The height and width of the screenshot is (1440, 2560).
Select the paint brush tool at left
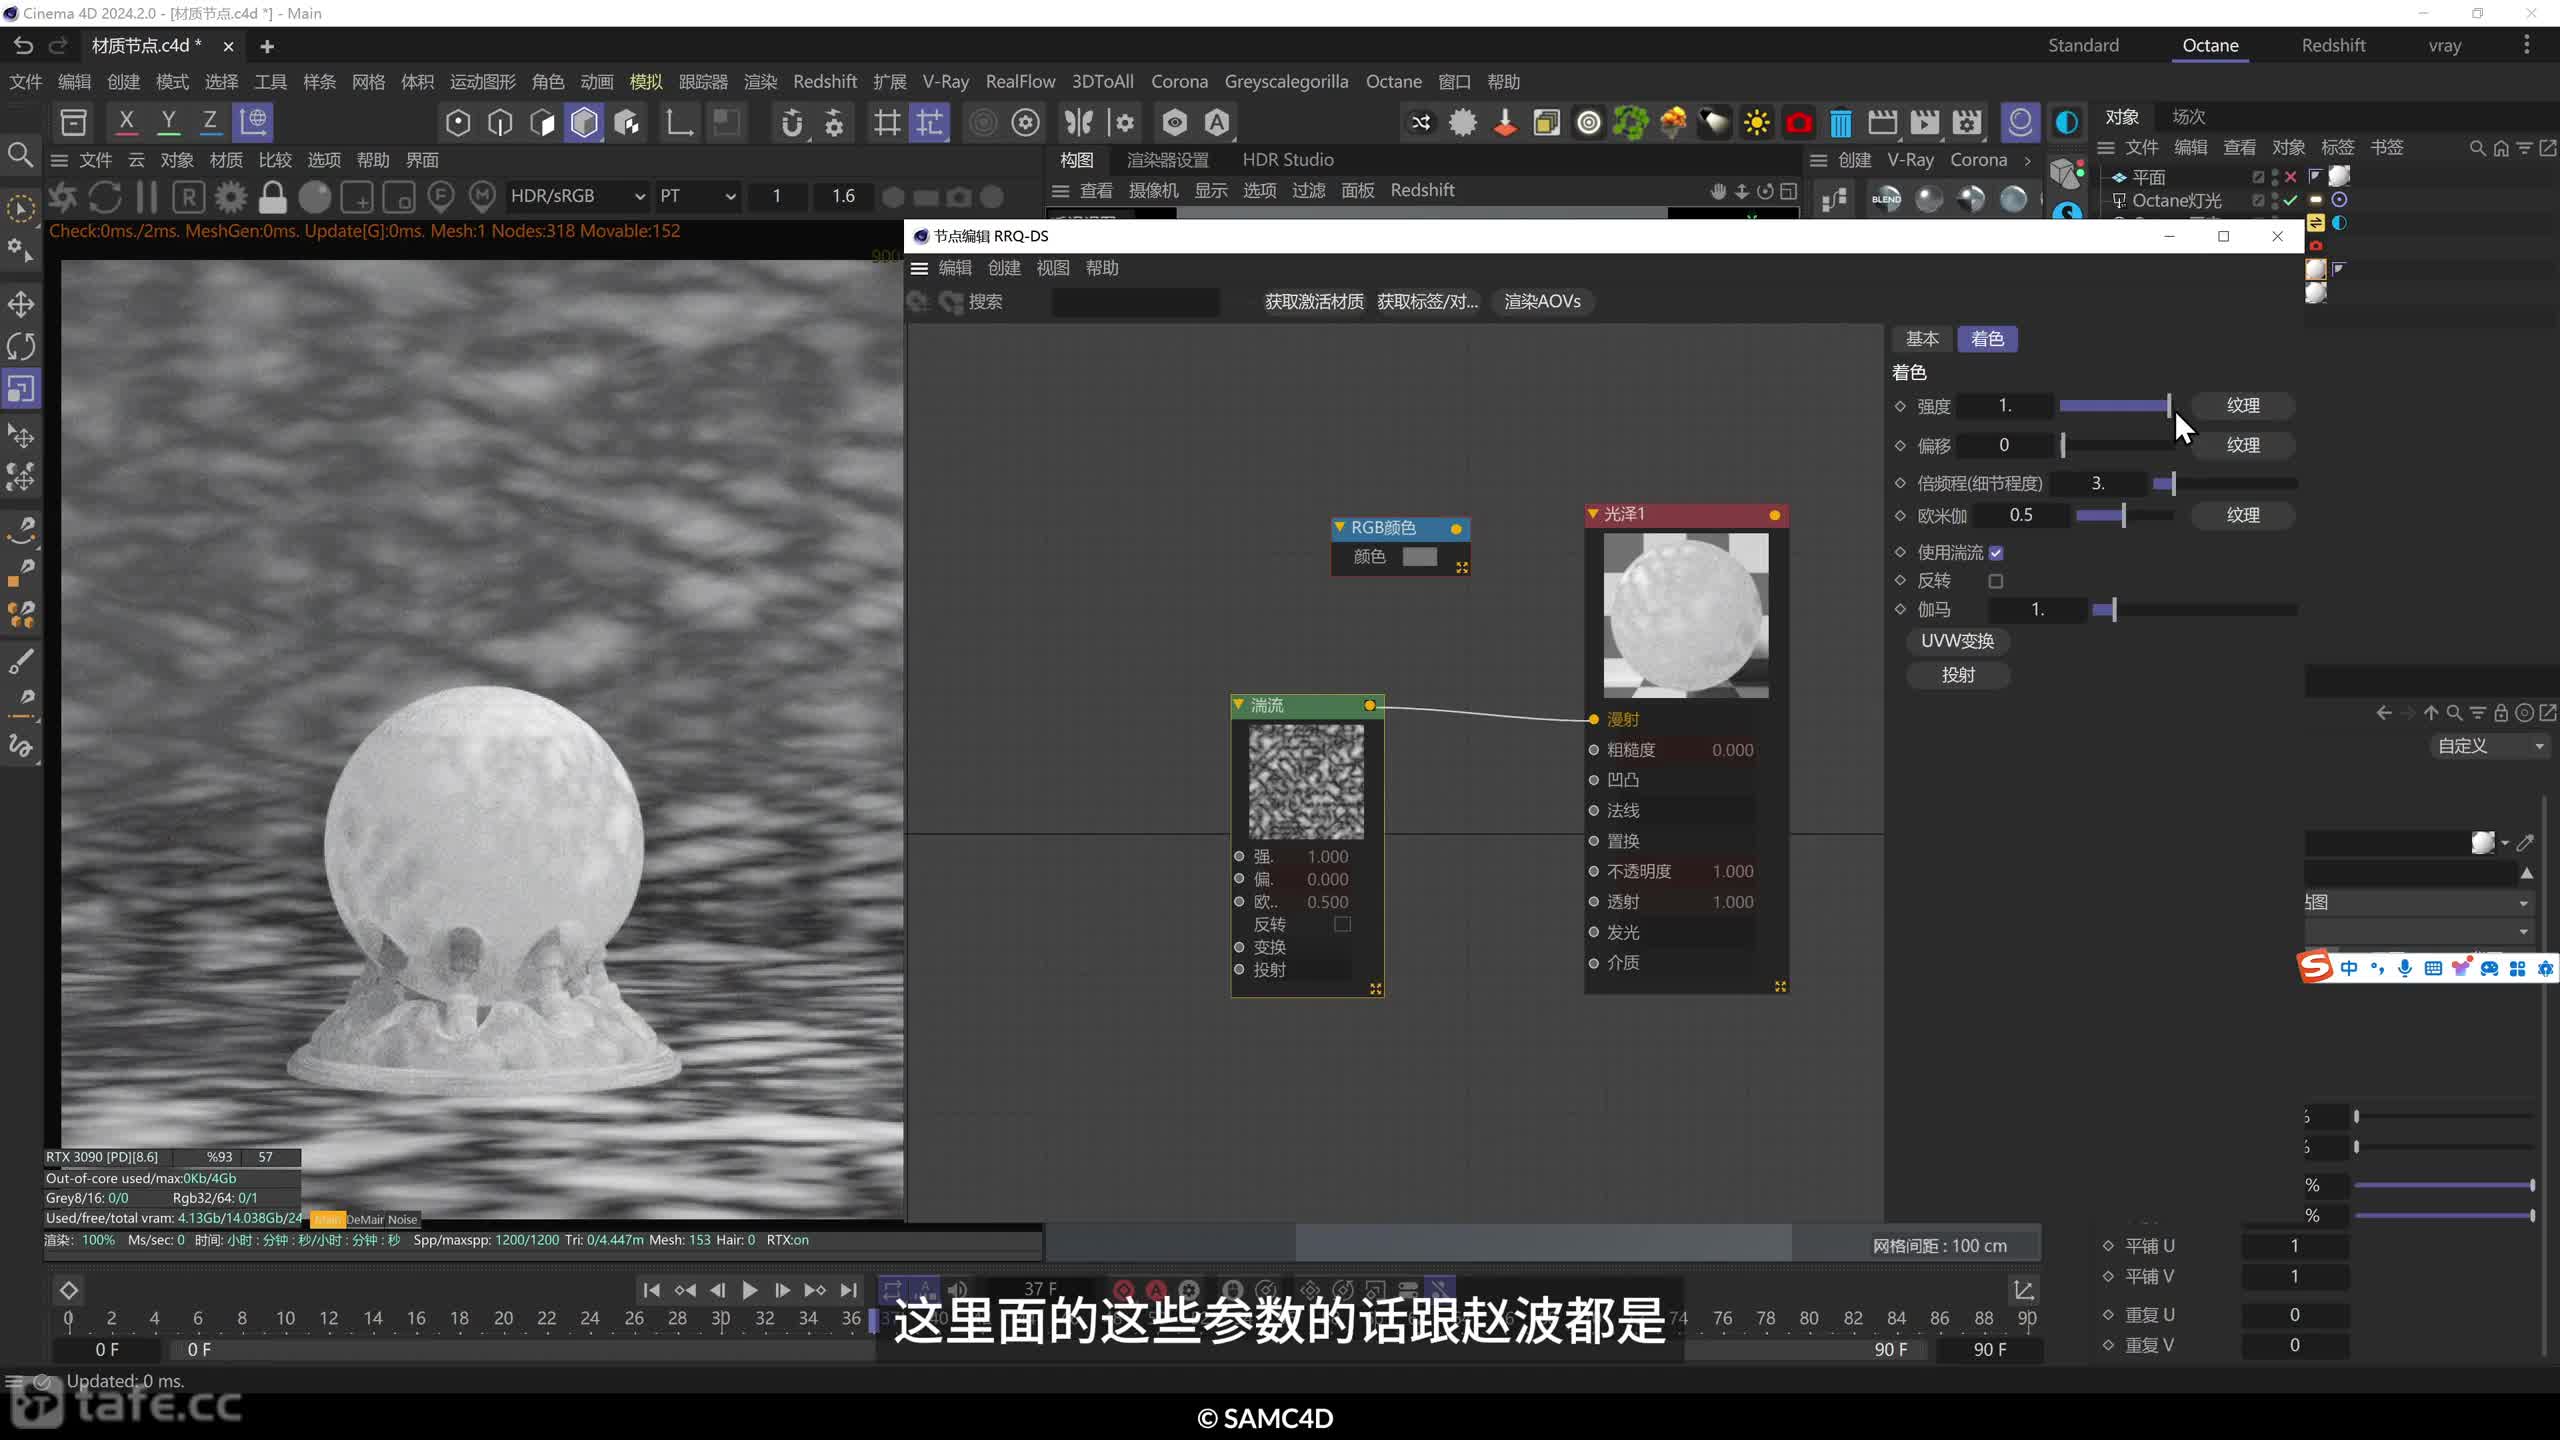(x=21, y=661)
